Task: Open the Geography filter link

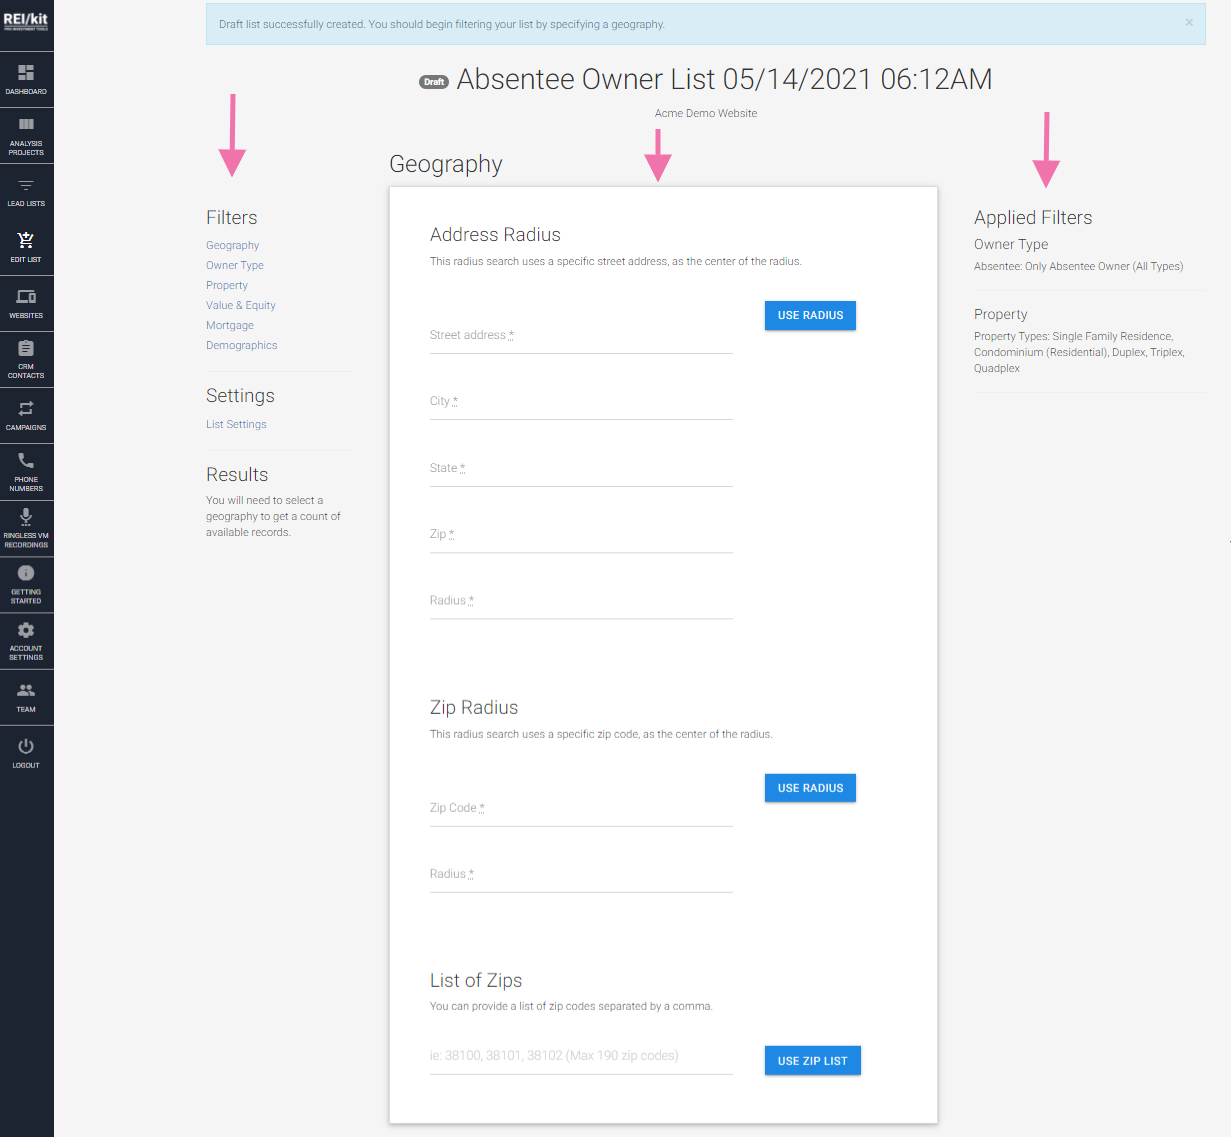Action: pyautogui.click(x=232, y=245)
